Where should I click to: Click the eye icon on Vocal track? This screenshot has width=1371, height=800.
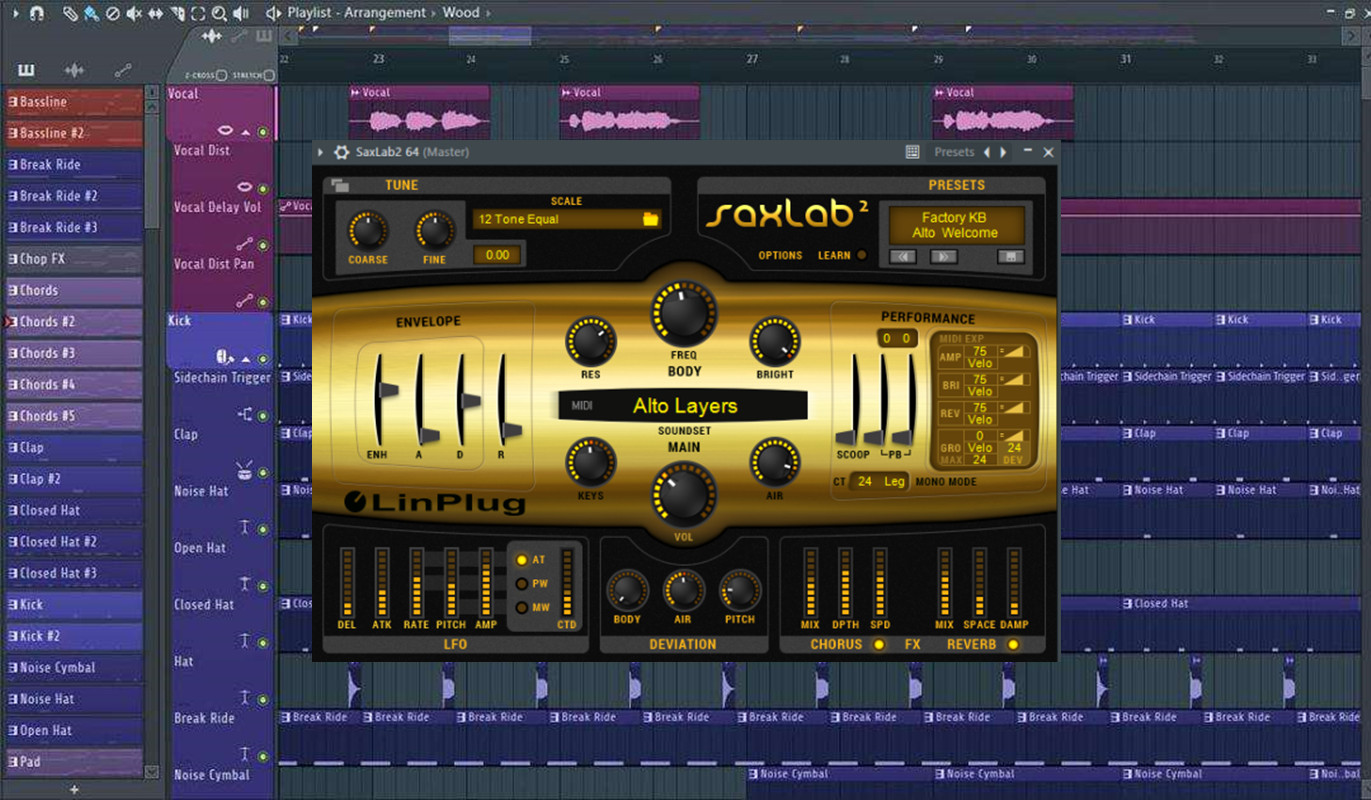pos(225,131)
